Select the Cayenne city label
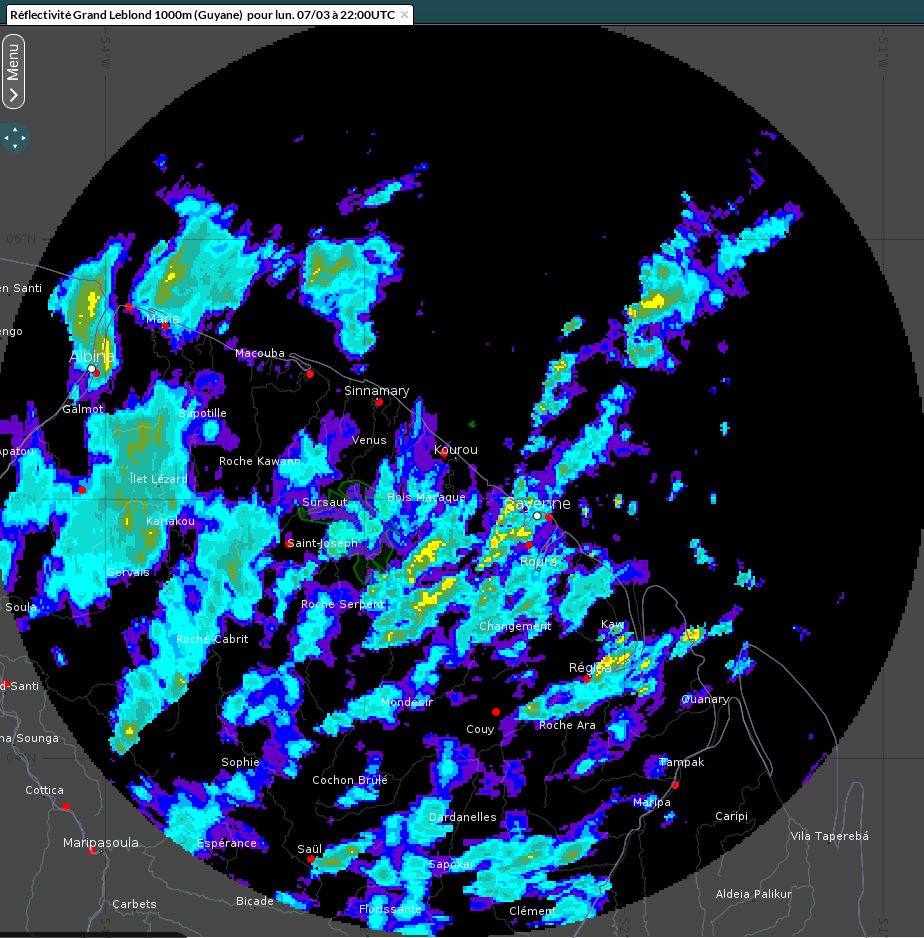This screenshot has height=938, width=924. click(x=538, y=503)
